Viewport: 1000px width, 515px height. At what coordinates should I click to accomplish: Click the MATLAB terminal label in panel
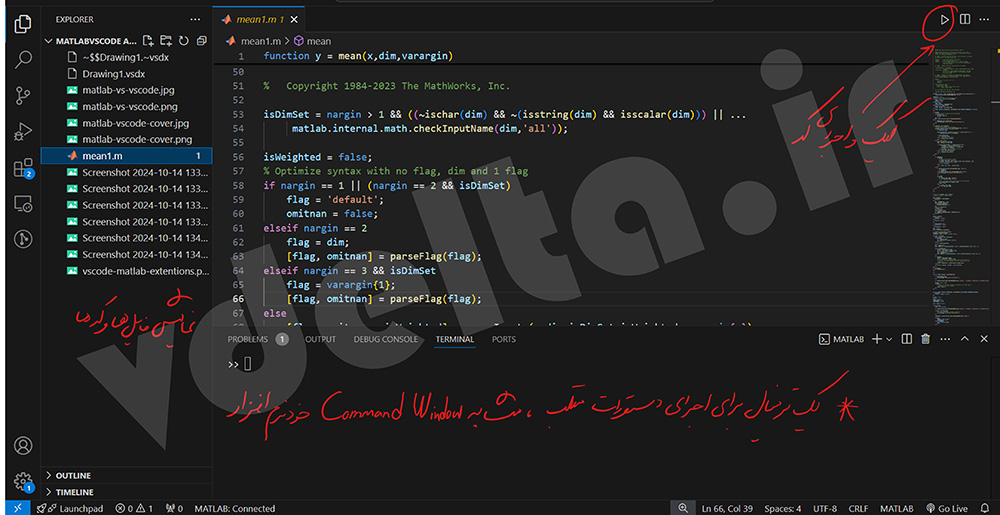point(842,339)
